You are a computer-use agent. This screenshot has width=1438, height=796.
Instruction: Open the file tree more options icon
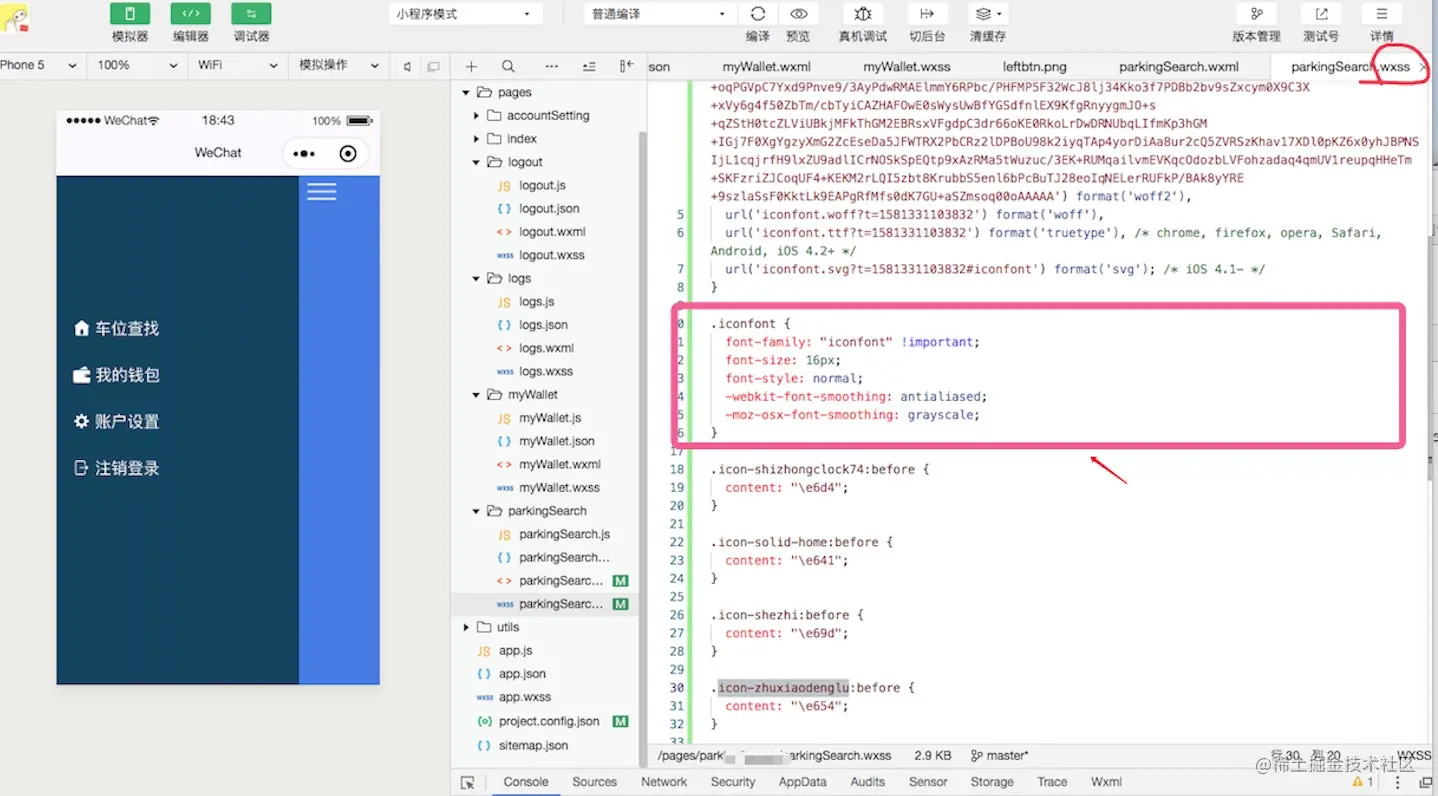click(x=552, y=66)
